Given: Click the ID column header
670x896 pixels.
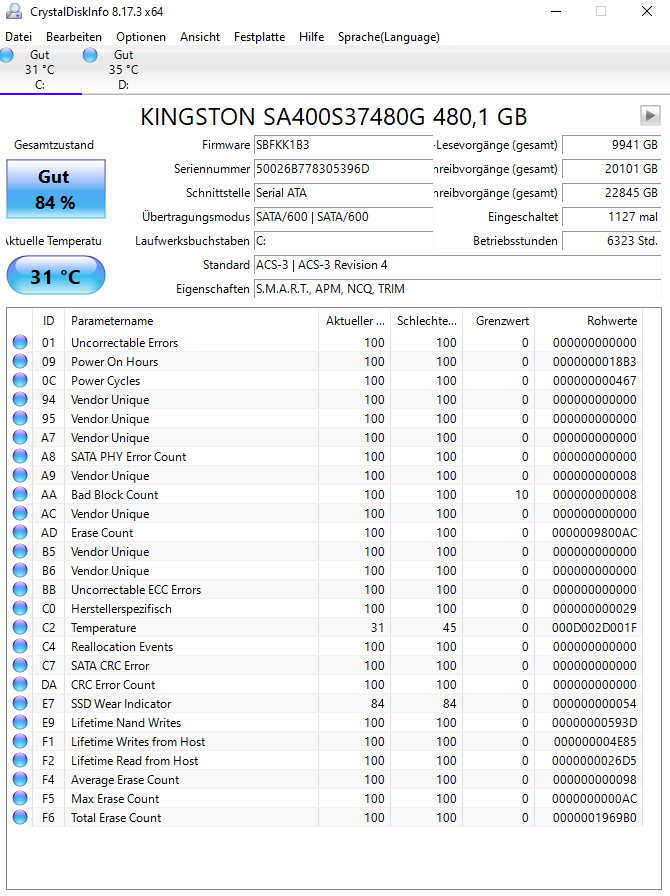Looking at the screenshot, I should 49,321.
